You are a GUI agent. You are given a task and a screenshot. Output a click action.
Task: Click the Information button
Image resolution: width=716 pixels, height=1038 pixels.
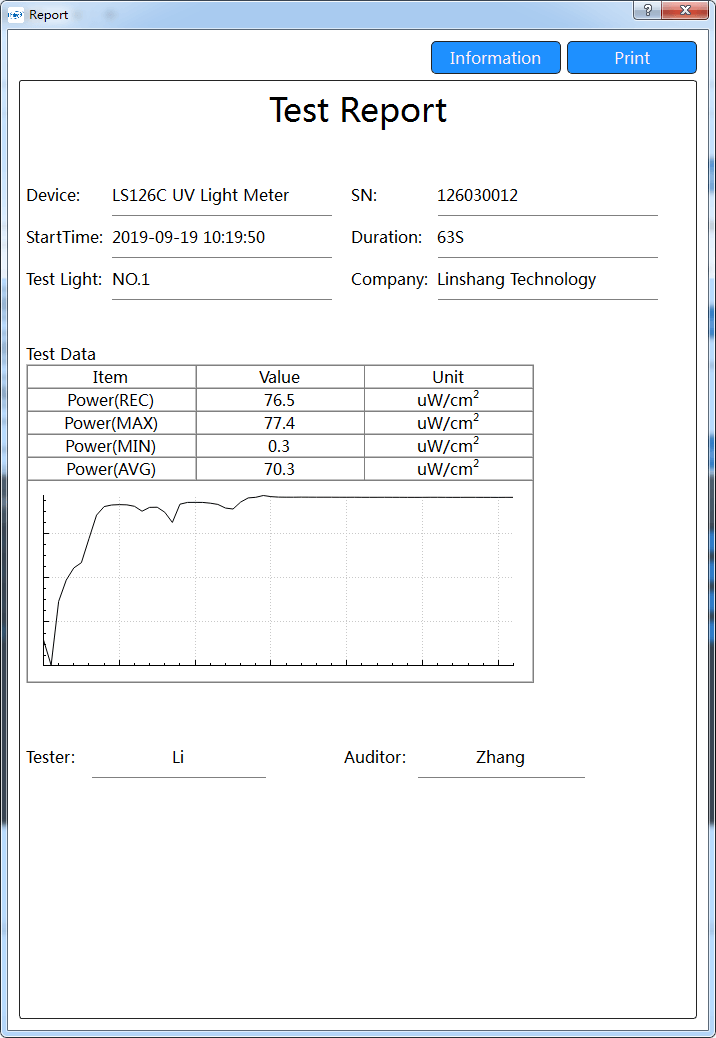coord(496,58)
